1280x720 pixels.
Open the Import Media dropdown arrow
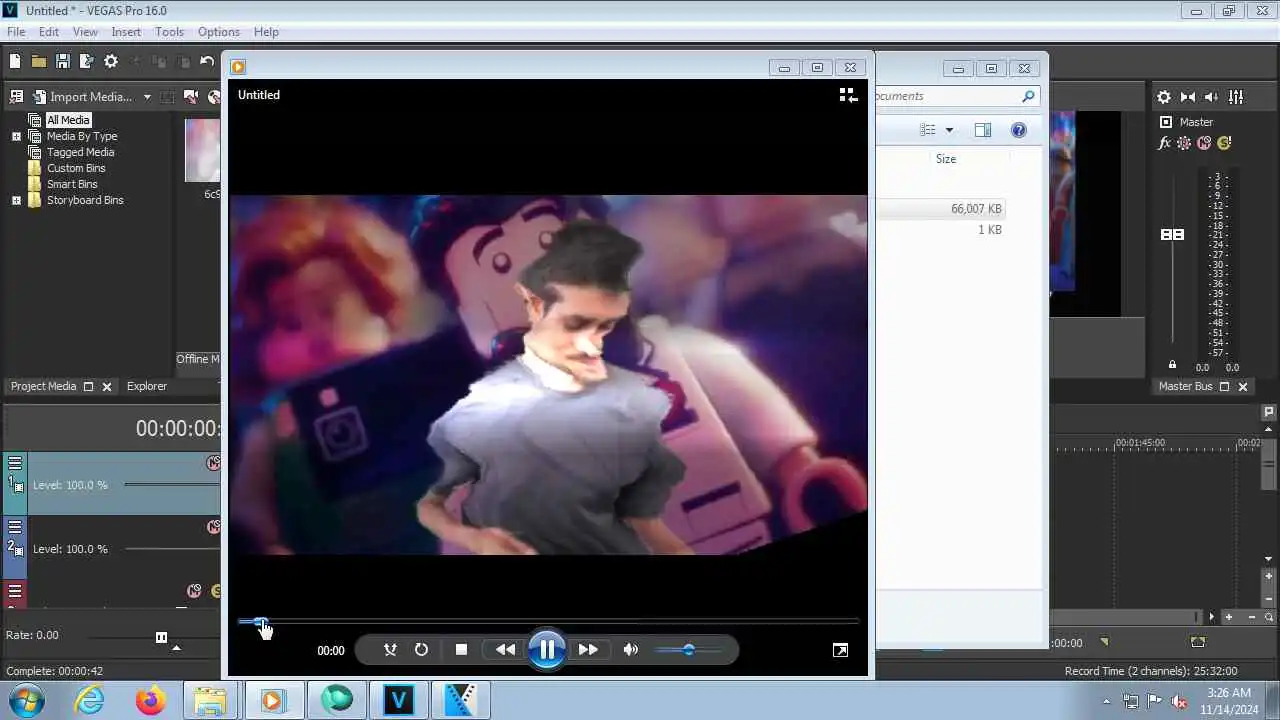coord(147,97)
